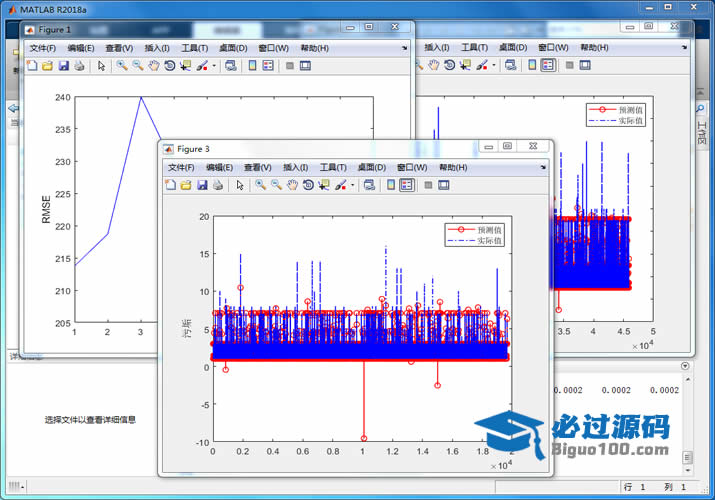Insert colorbar in Figure 1

(x=252, y=66)
